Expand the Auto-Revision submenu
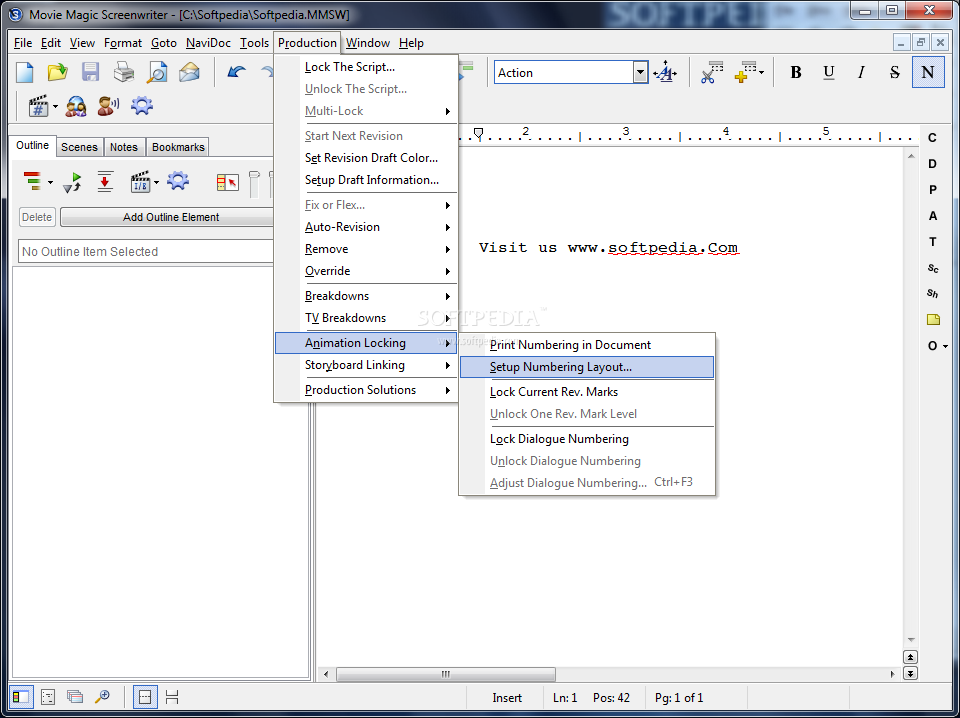The height and width of the screenshot is (718, 960). click(366, 227)
